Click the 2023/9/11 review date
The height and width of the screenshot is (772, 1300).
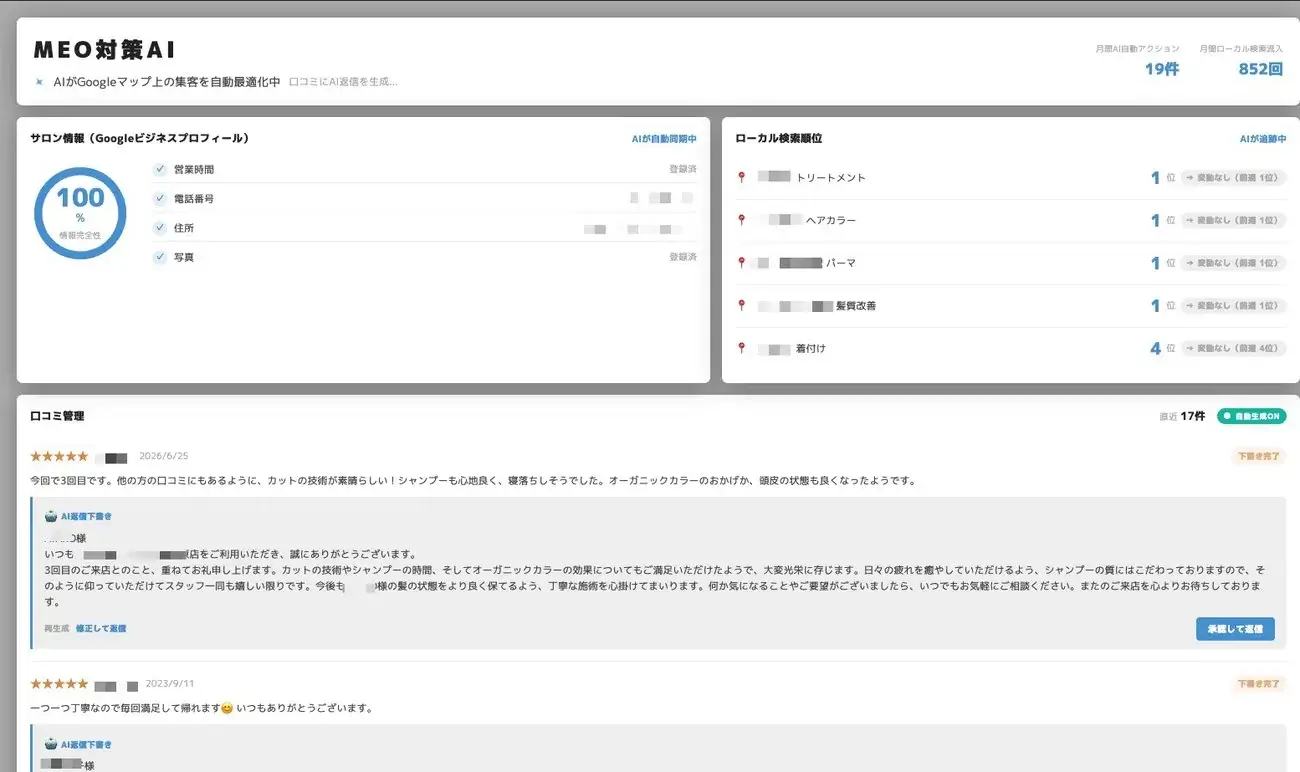170,684
